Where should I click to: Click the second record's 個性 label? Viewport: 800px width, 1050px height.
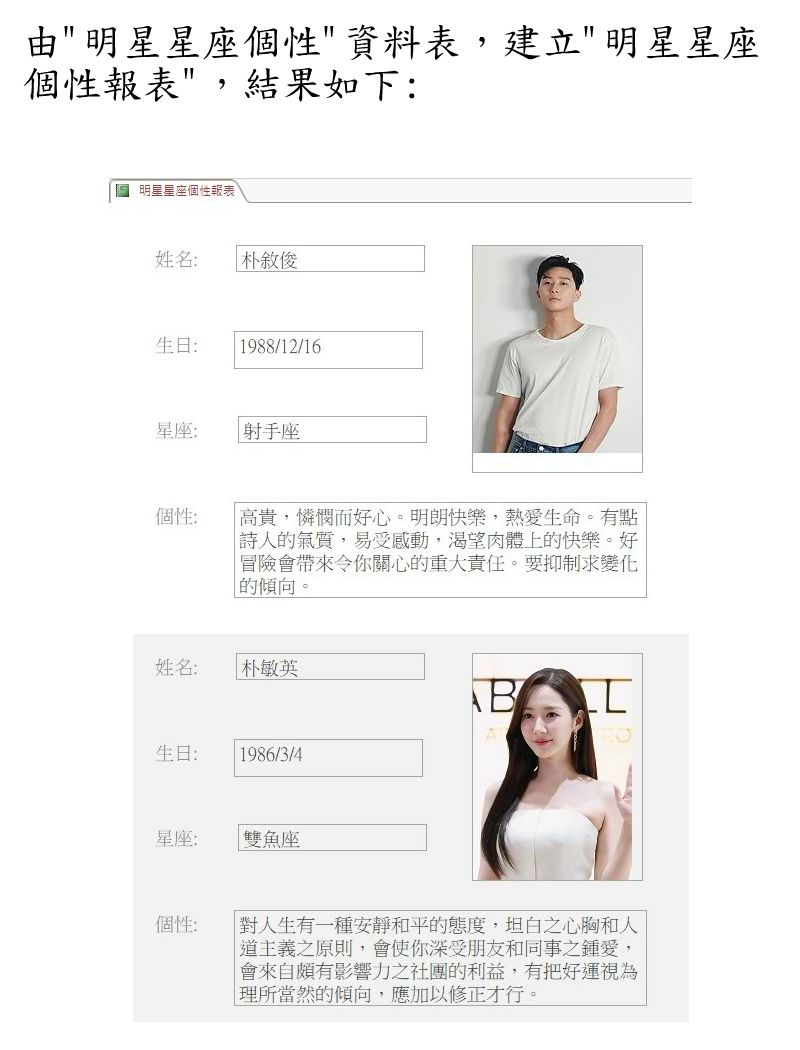coord(176,925)
